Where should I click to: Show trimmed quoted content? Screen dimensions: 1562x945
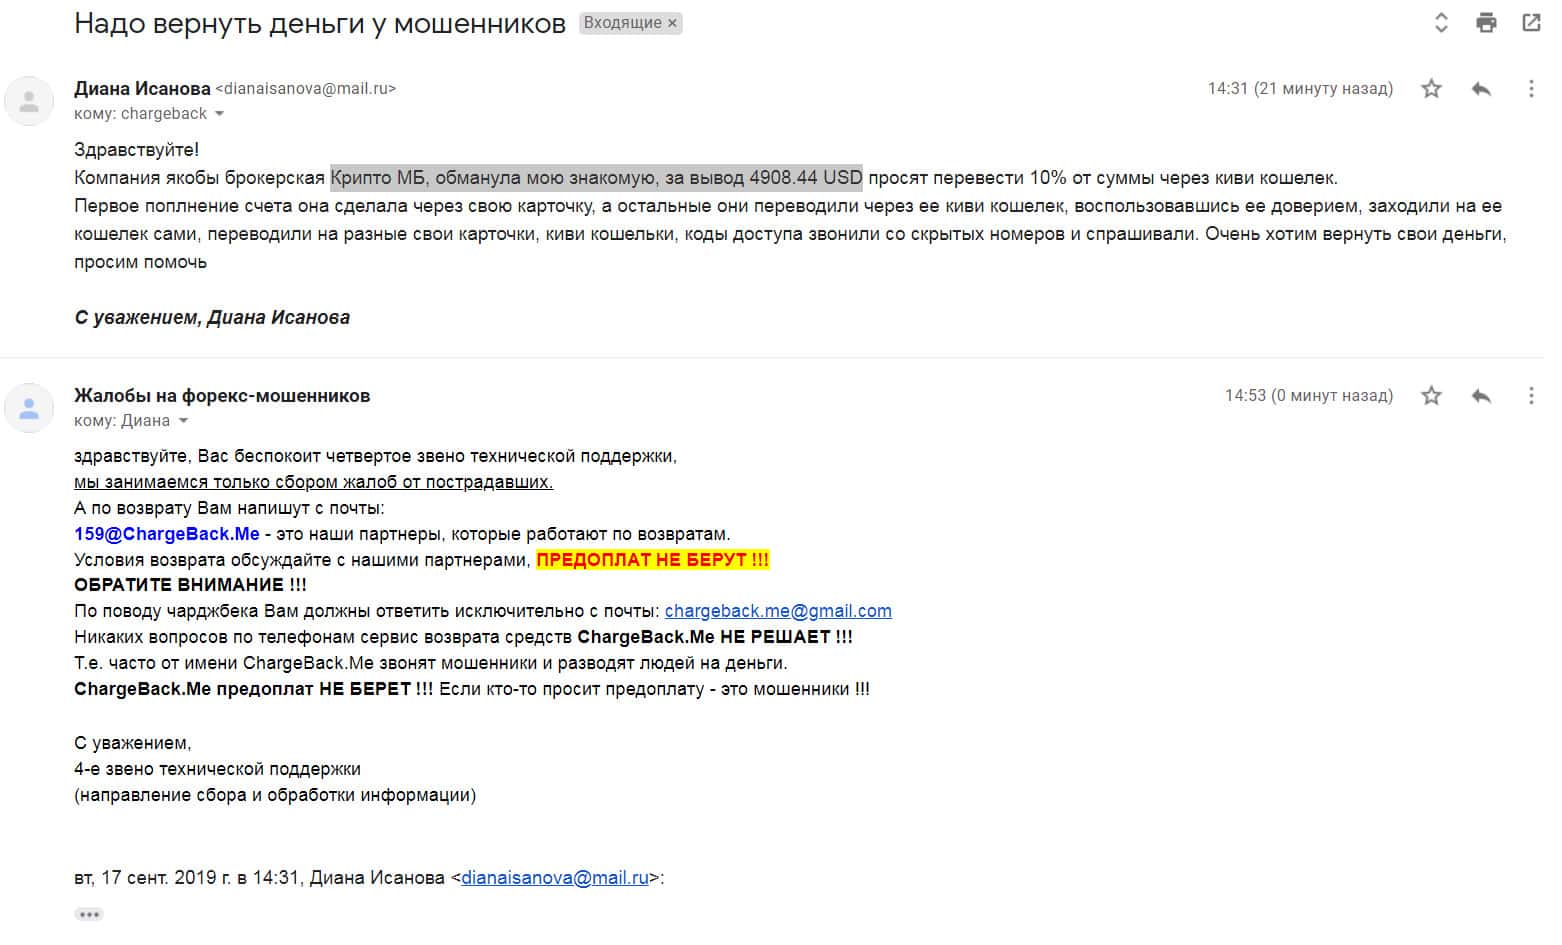point(89,914)
